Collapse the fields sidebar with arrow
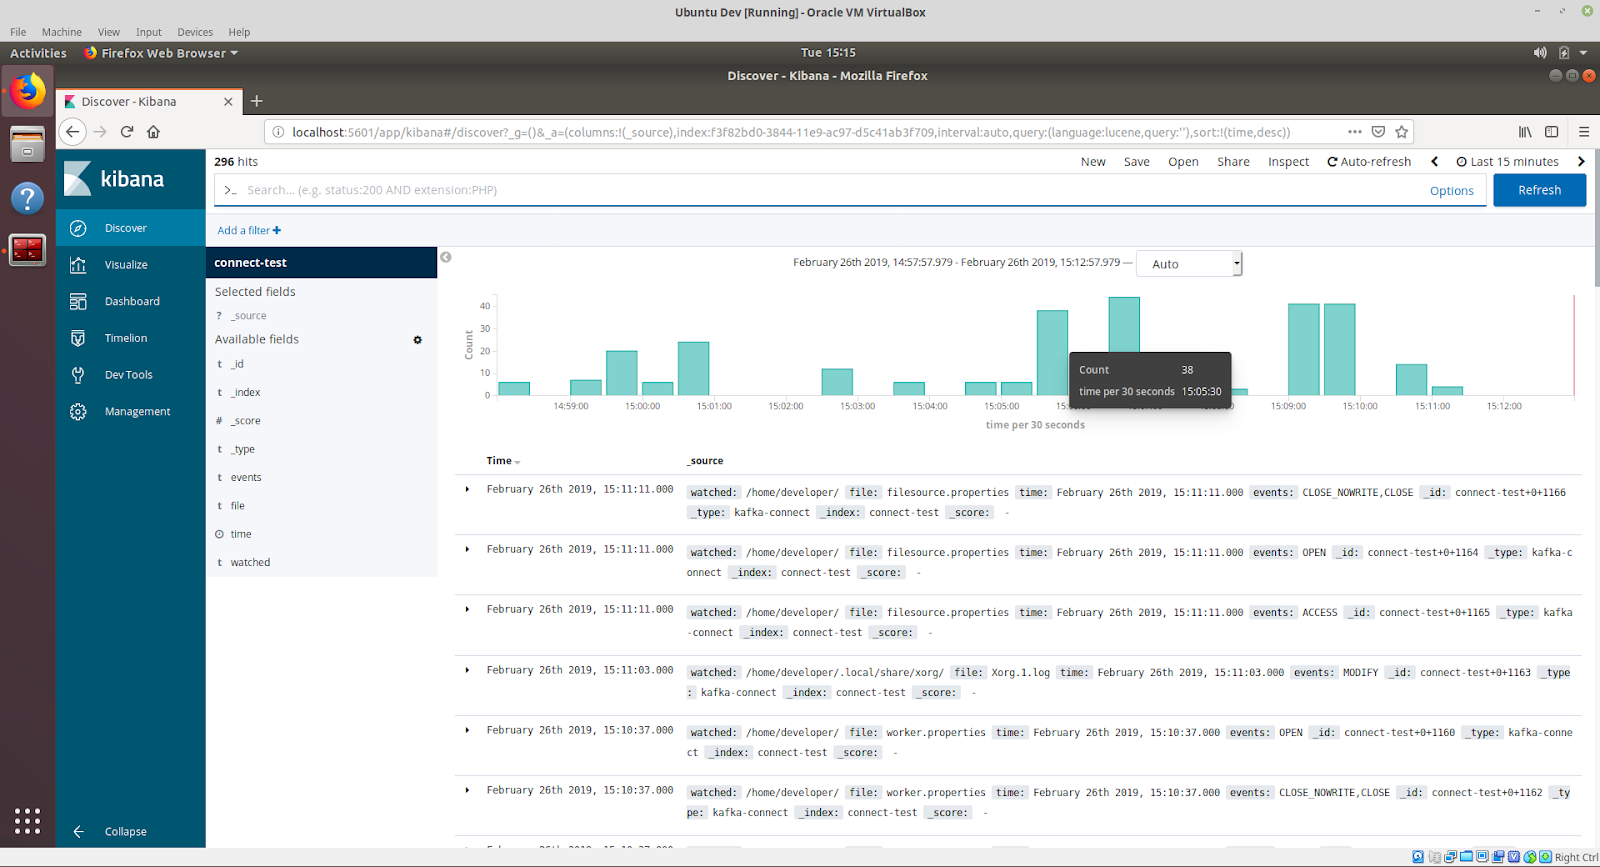Screen dimensions: 1600x867 click(x=446, y=258)
